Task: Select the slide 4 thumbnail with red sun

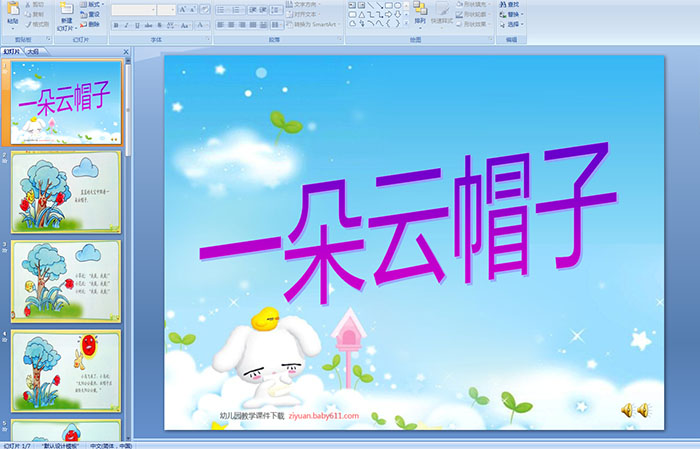Action: [x=66, y=371]
